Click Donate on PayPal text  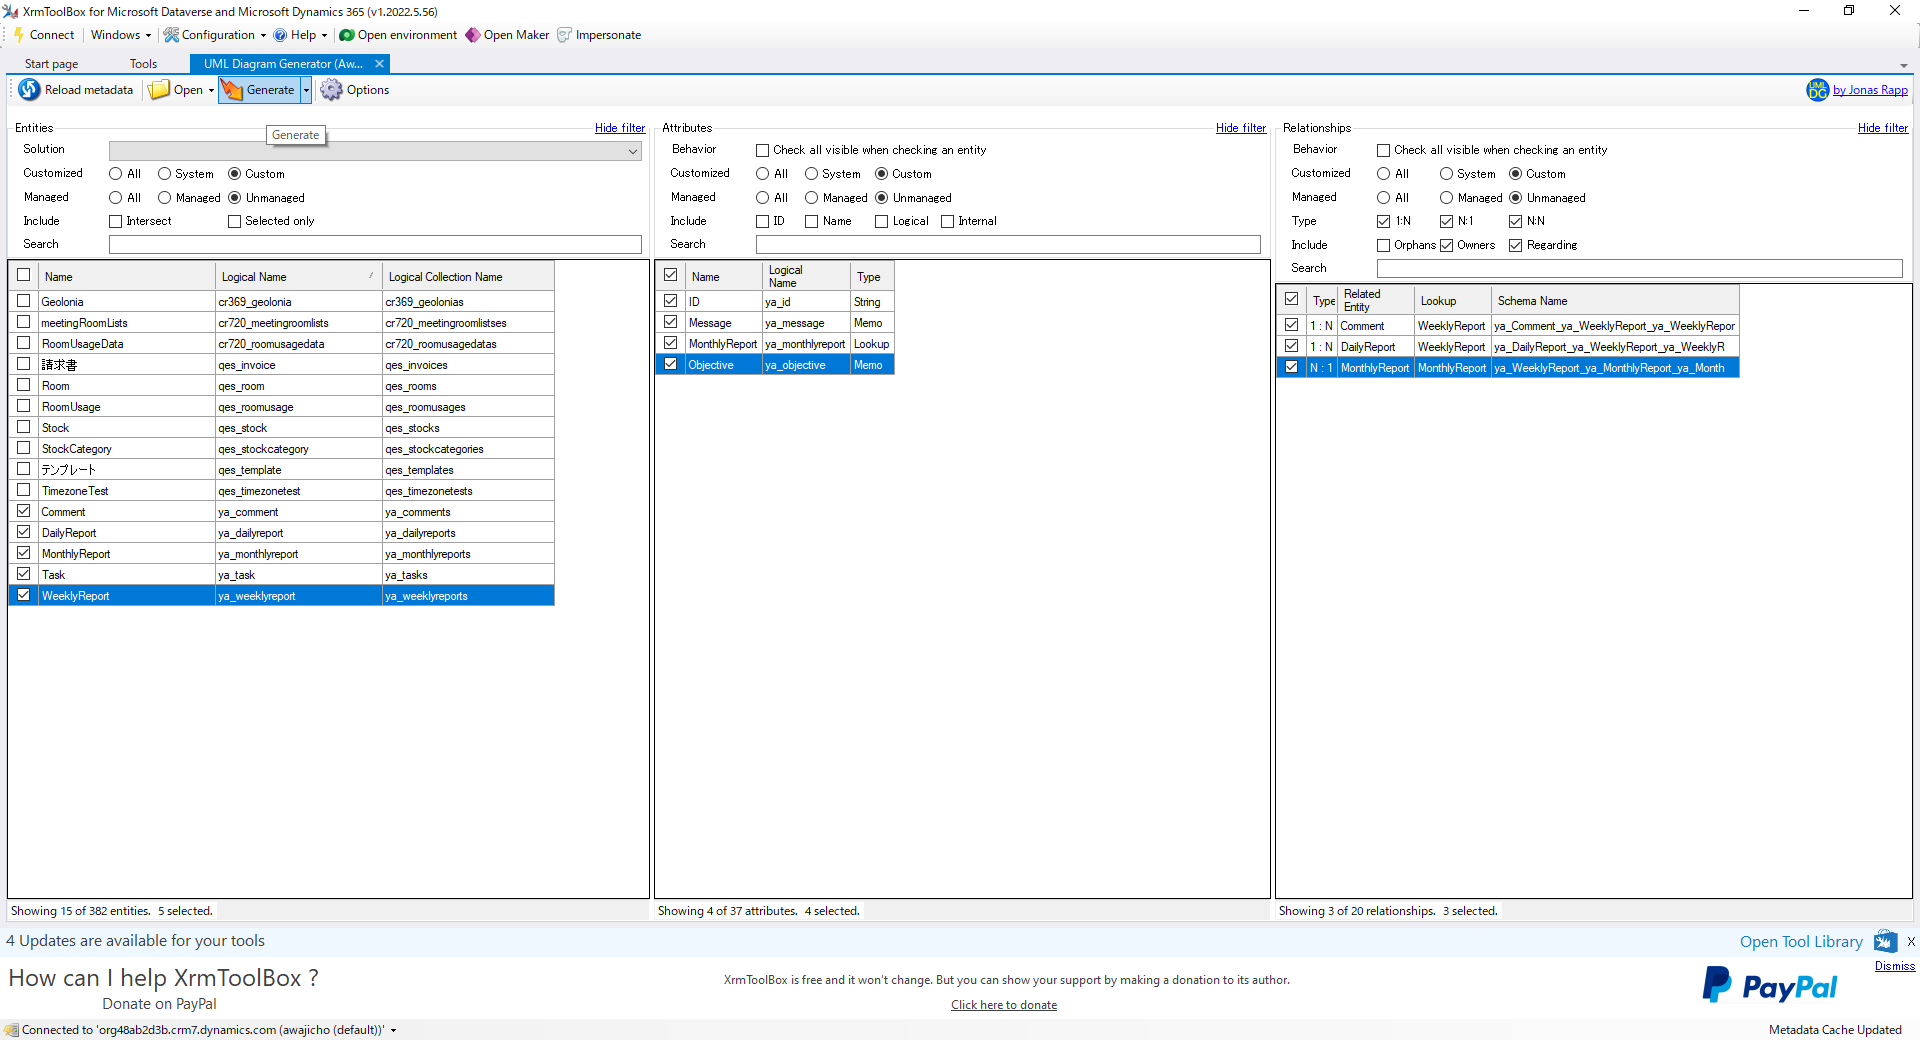coord(159,1004)
